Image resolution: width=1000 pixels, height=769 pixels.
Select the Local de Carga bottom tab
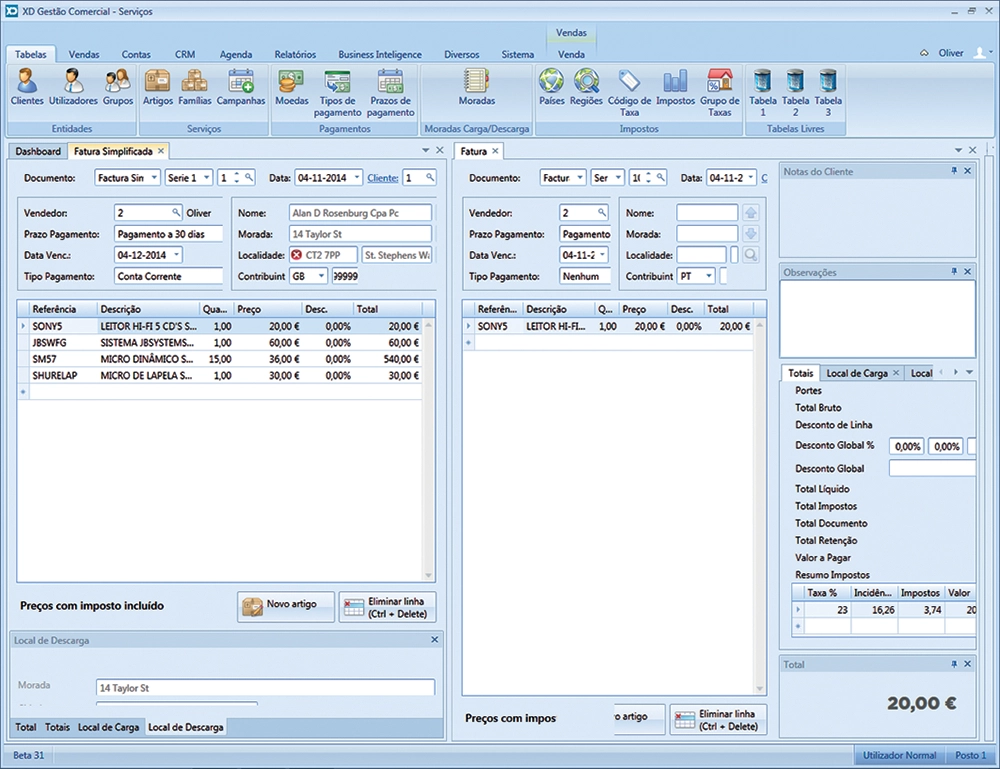pyautogui.click(x=108, y=727)
